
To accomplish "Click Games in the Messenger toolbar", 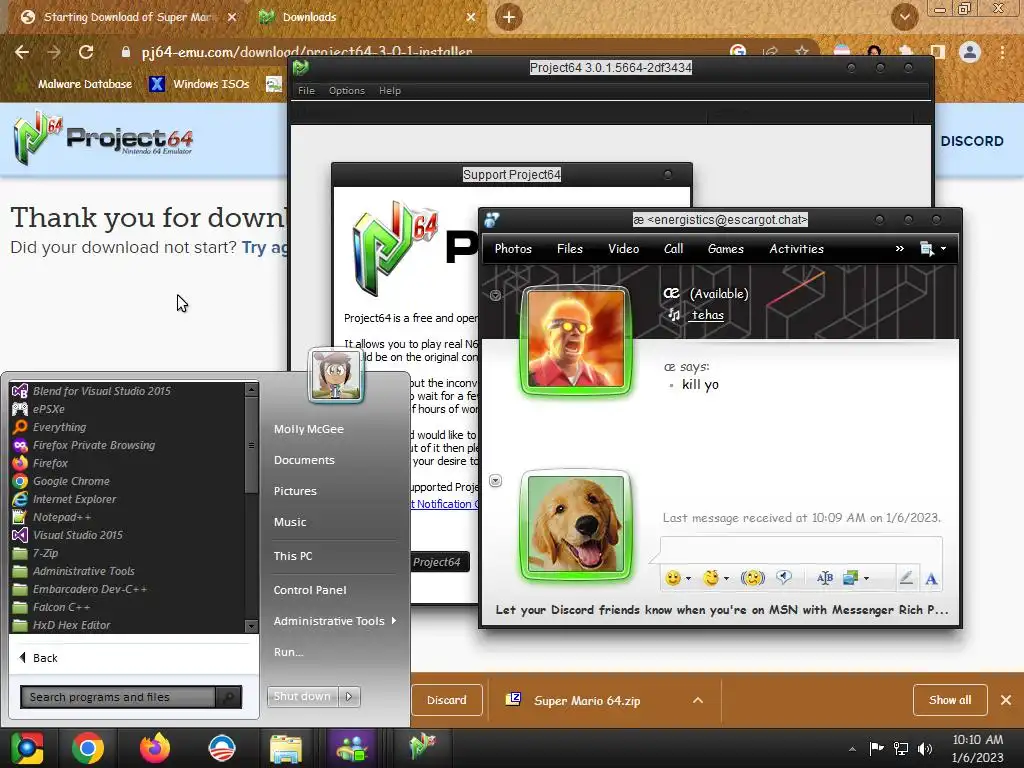I will [x=726, y=249].
